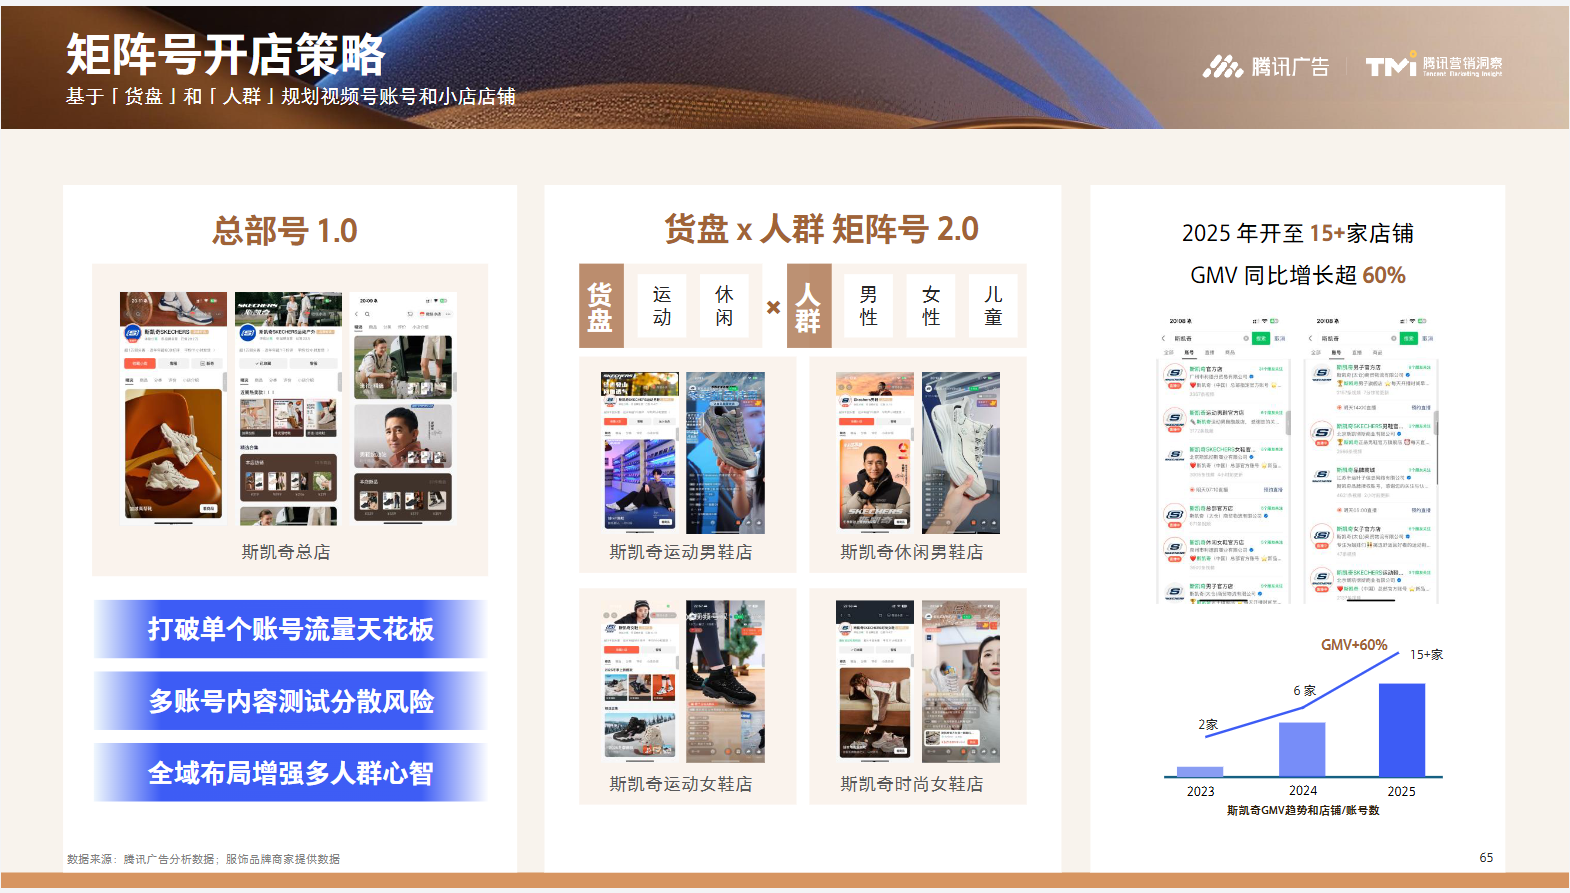The height and width of the screenshot is (893, 1570).
Task: Click the brown 人群 label block
Action: pos(808,306)
